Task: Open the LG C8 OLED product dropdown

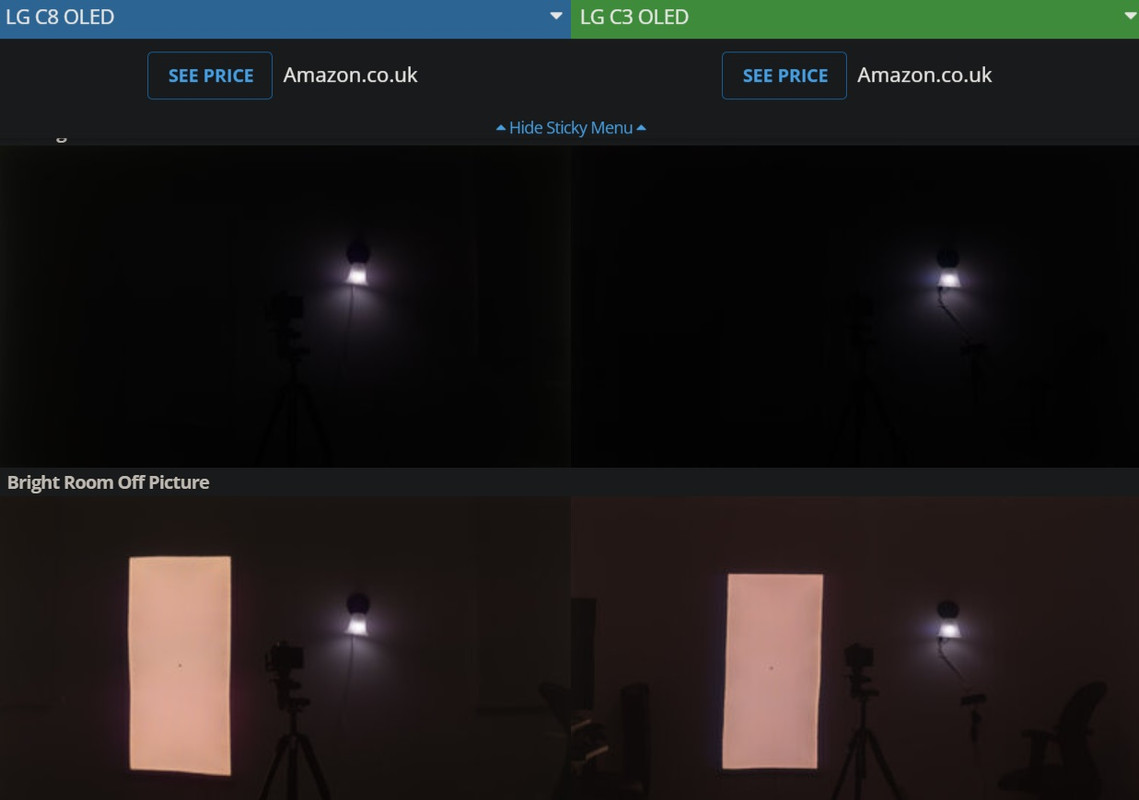Action: pyautogui.click(x=285, y=17)
